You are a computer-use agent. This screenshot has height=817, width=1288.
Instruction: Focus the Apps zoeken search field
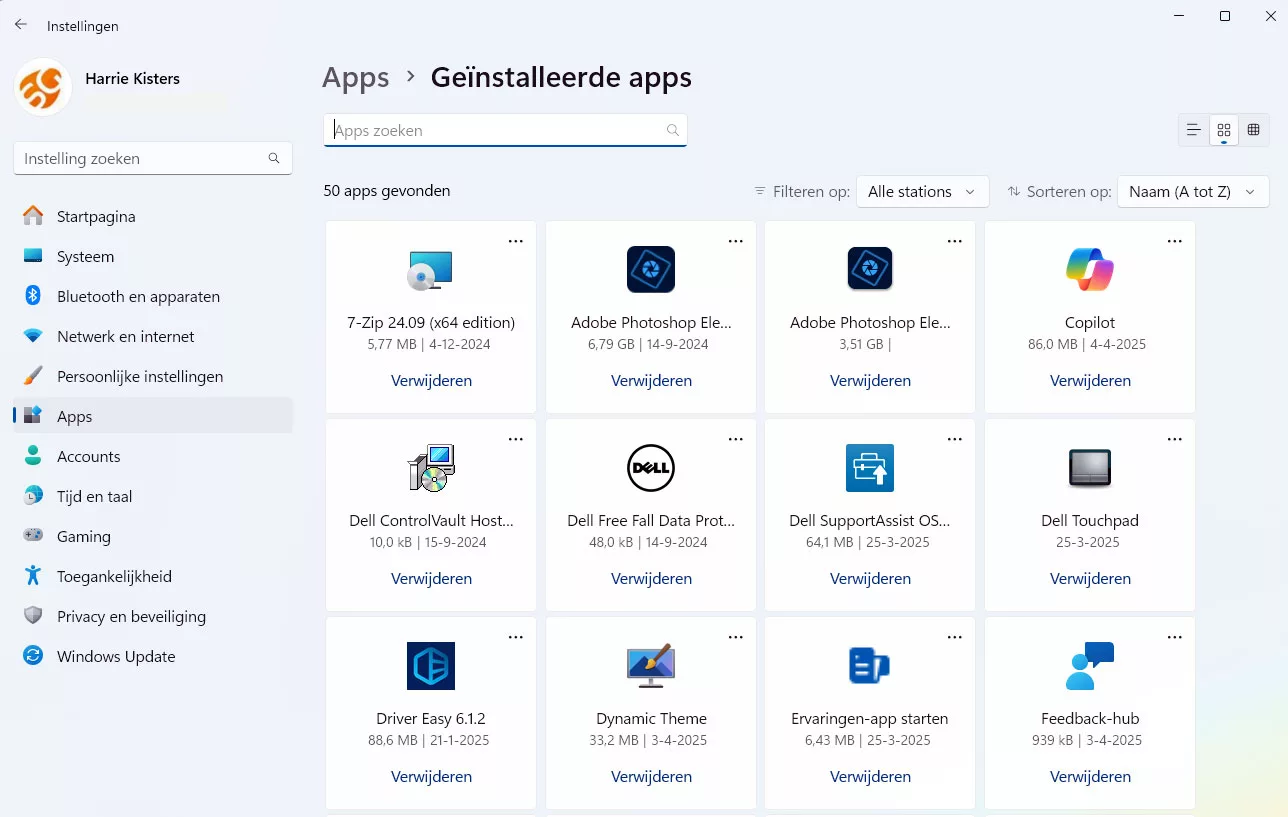click(x=505, y=130)
